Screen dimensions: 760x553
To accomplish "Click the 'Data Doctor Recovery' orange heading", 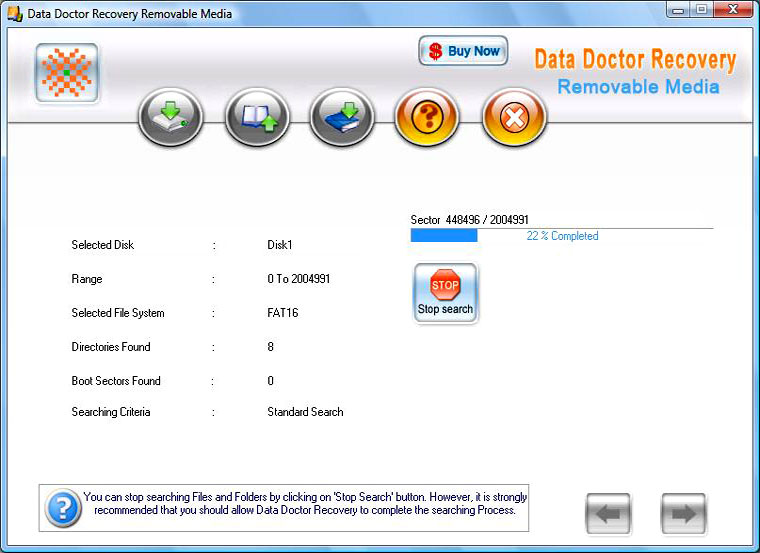I will point(635,60).
